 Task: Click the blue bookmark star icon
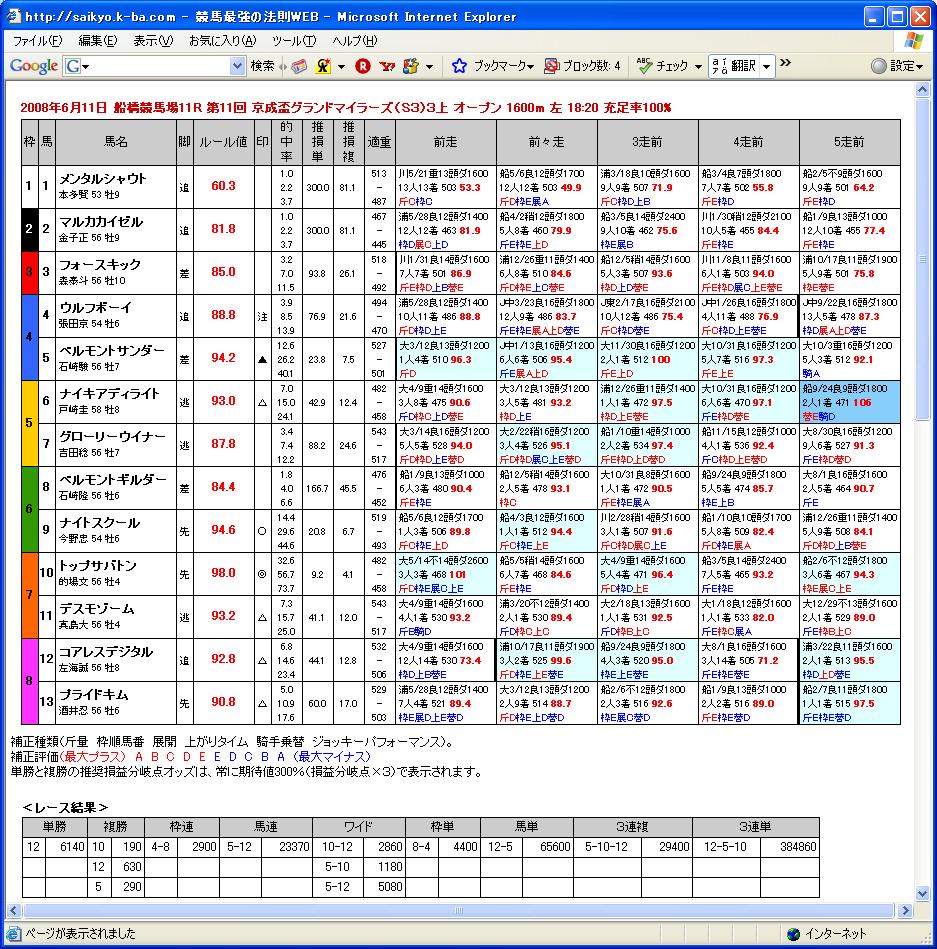(x=459, y=66)
